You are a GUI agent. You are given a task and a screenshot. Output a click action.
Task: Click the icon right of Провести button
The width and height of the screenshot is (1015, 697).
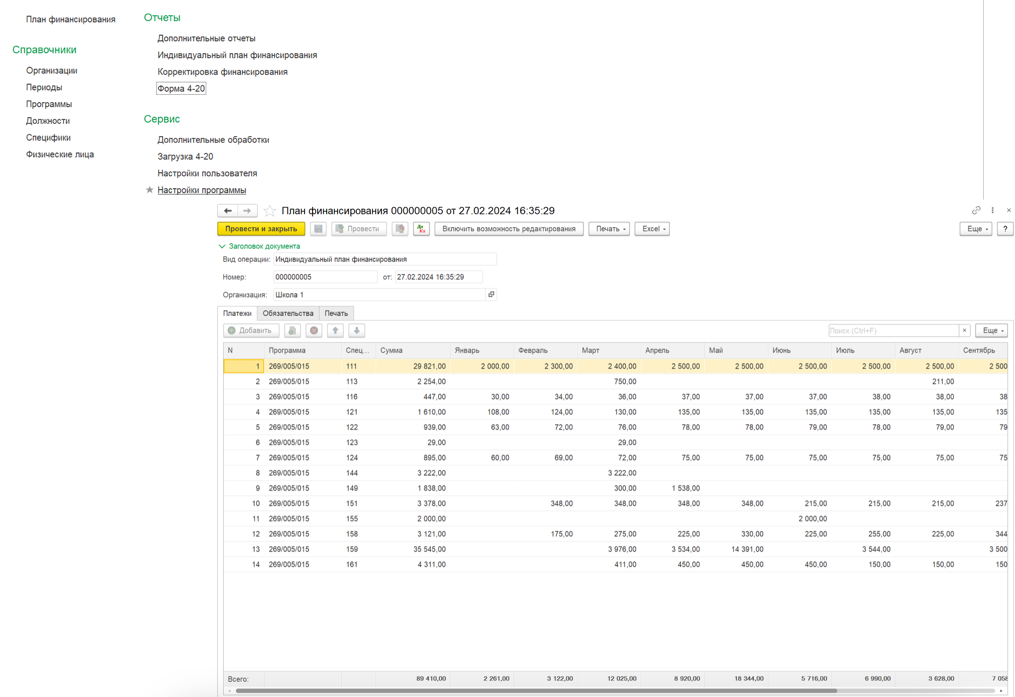point(400,229)
